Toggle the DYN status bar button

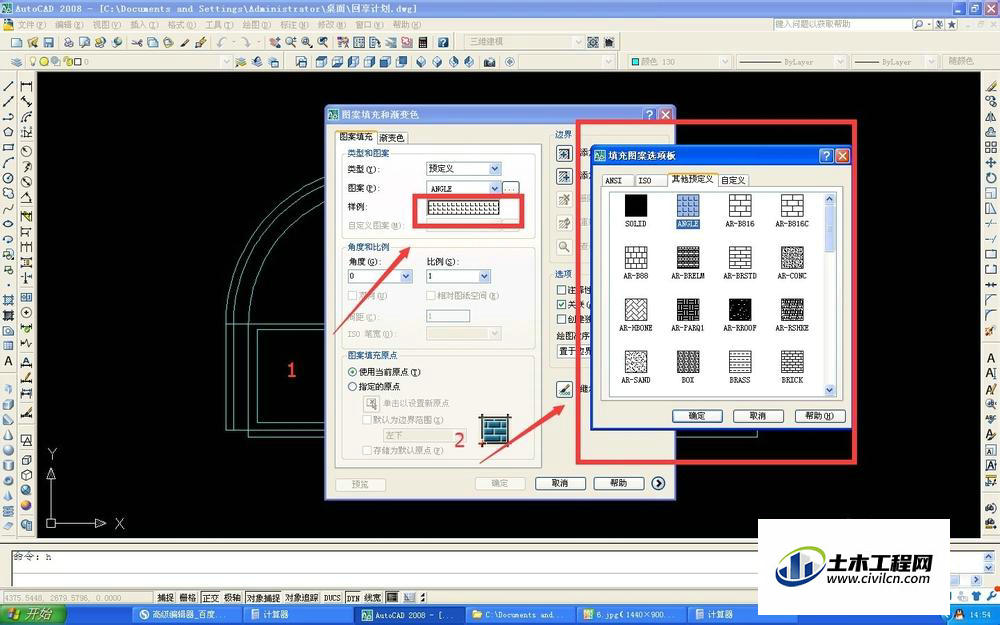[353, 598]
